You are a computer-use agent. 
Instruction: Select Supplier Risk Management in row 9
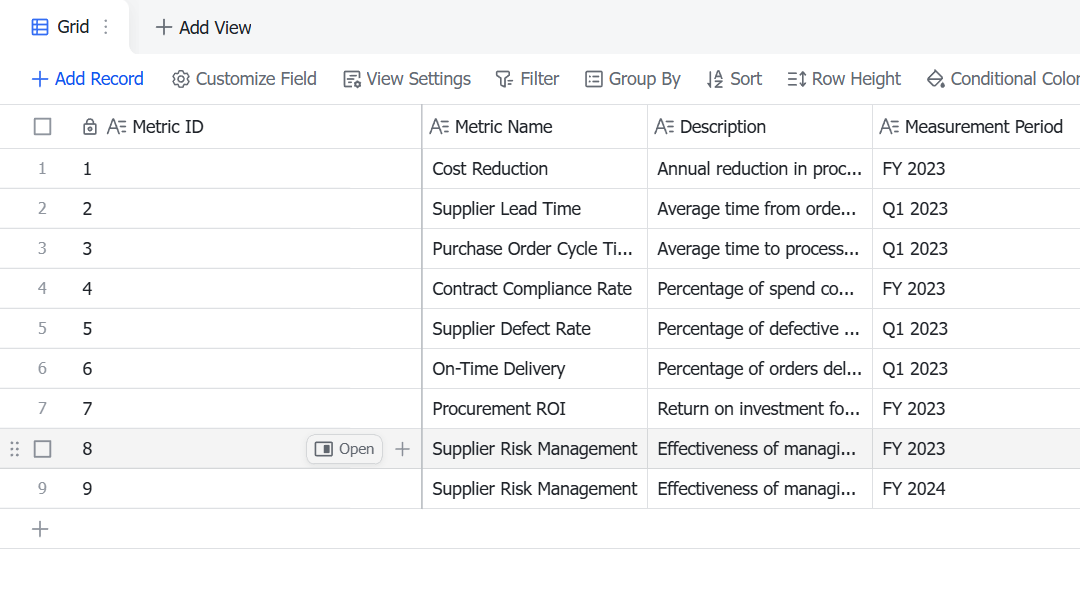[534, 489]
